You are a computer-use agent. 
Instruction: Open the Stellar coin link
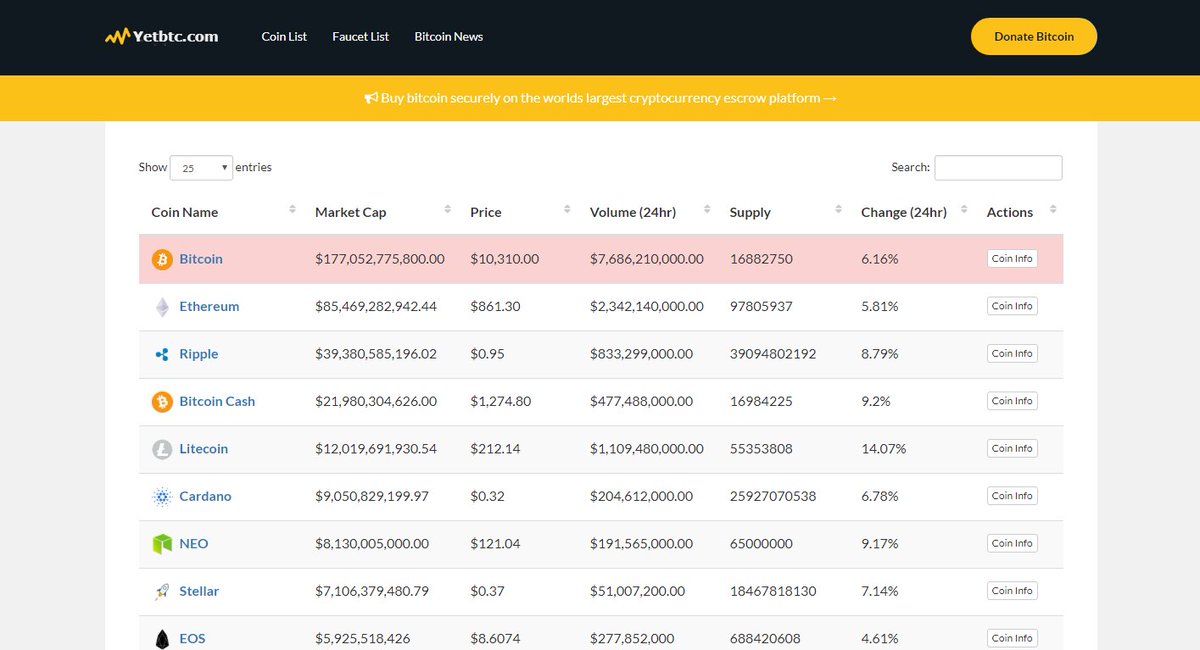(x=199, y=592)
